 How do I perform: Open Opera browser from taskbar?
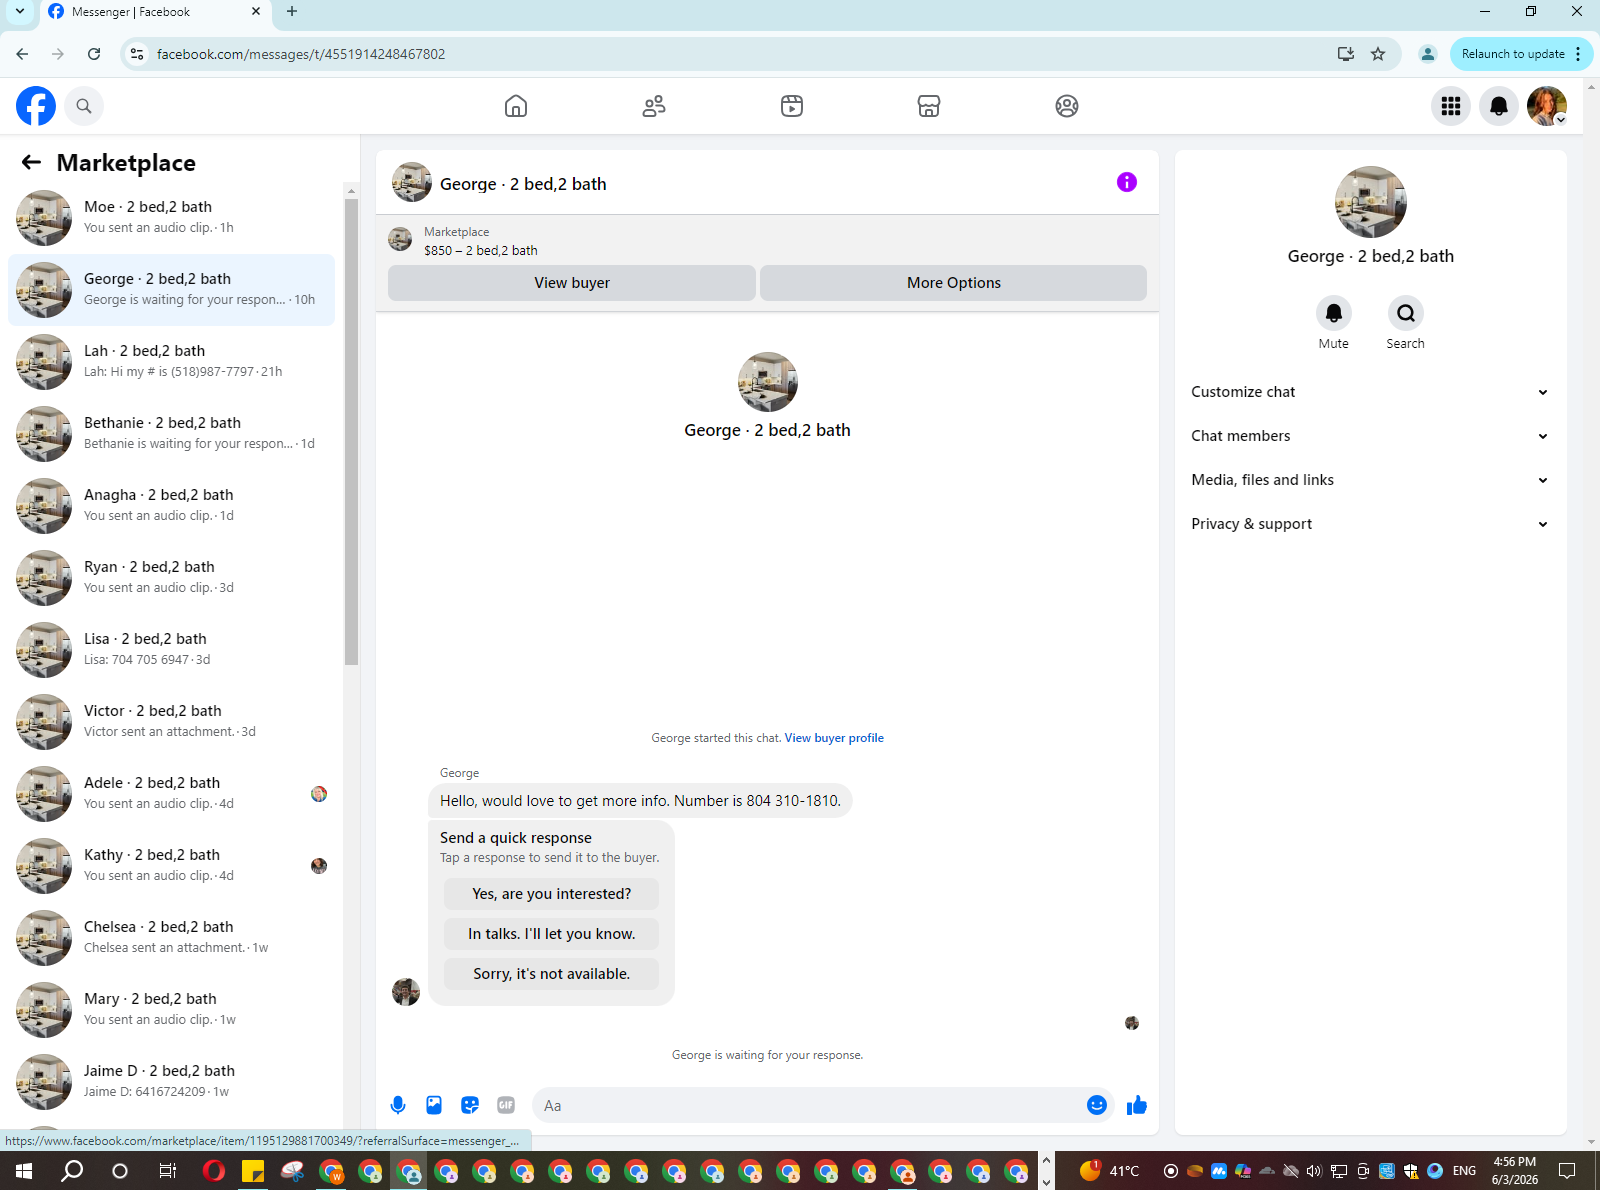coord(213,1171)
